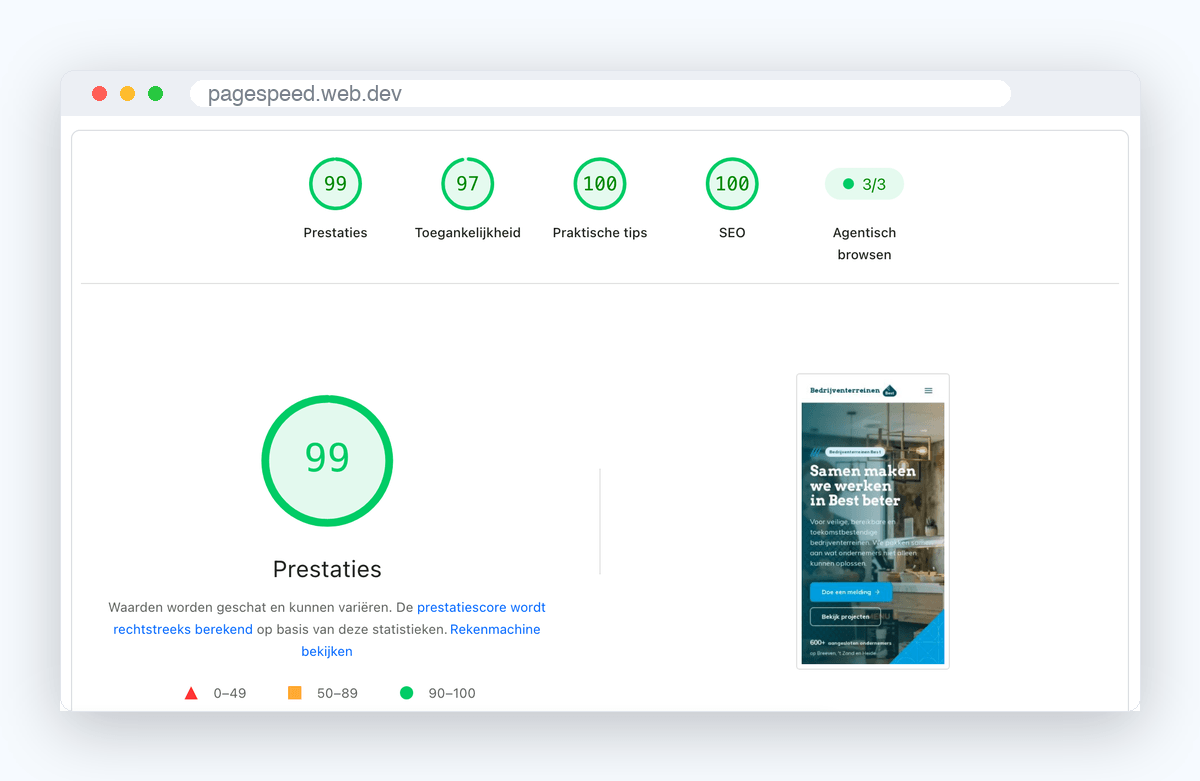Click the '50–89' legend text
The image size is (1200, 781).
tap(337, 693)
